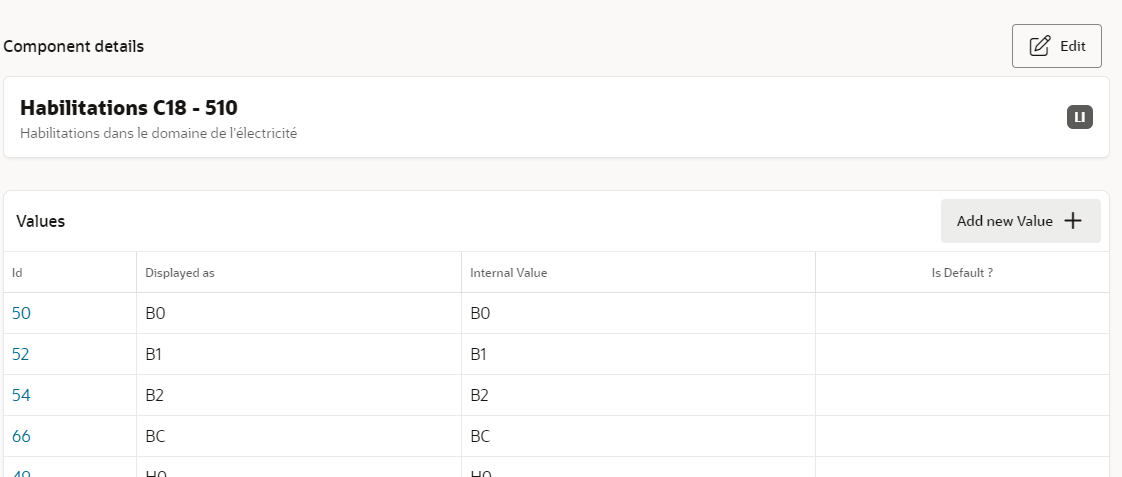This screenshot has height=477, width=1122.
Task: Select the B2 cell under Internal Value
Action: pyautogui.click(x=480, y=395)
